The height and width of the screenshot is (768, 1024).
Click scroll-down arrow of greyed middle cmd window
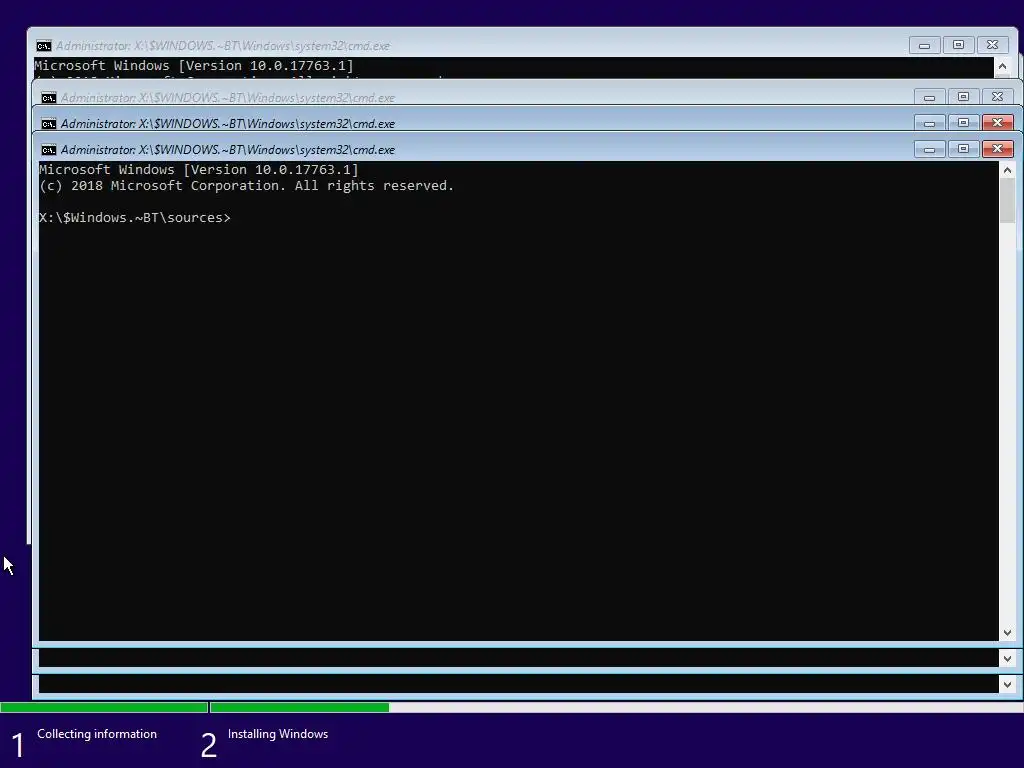pos(1007,684)
